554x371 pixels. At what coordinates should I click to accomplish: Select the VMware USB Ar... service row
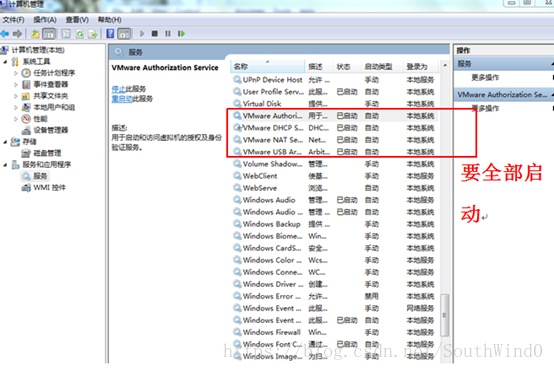pos(335,152)
